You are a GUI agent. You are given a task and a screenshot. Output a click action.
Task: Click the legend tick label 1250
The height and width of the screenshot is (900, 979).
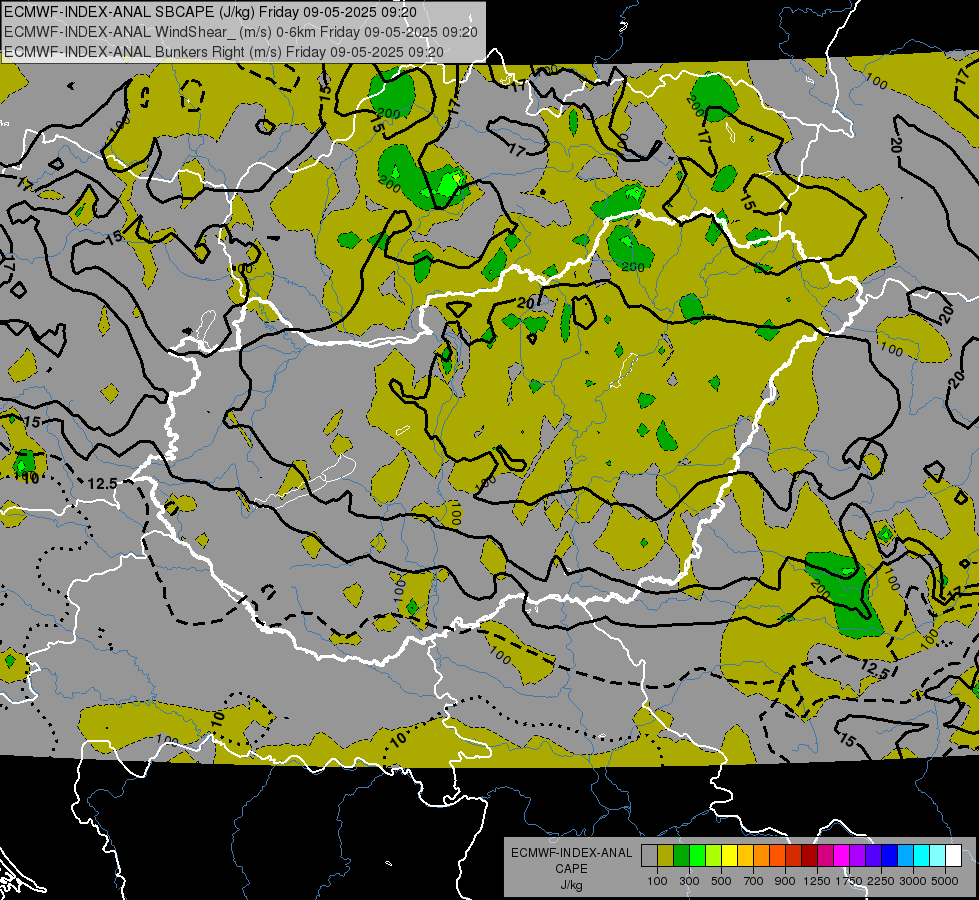pos(817,881)
